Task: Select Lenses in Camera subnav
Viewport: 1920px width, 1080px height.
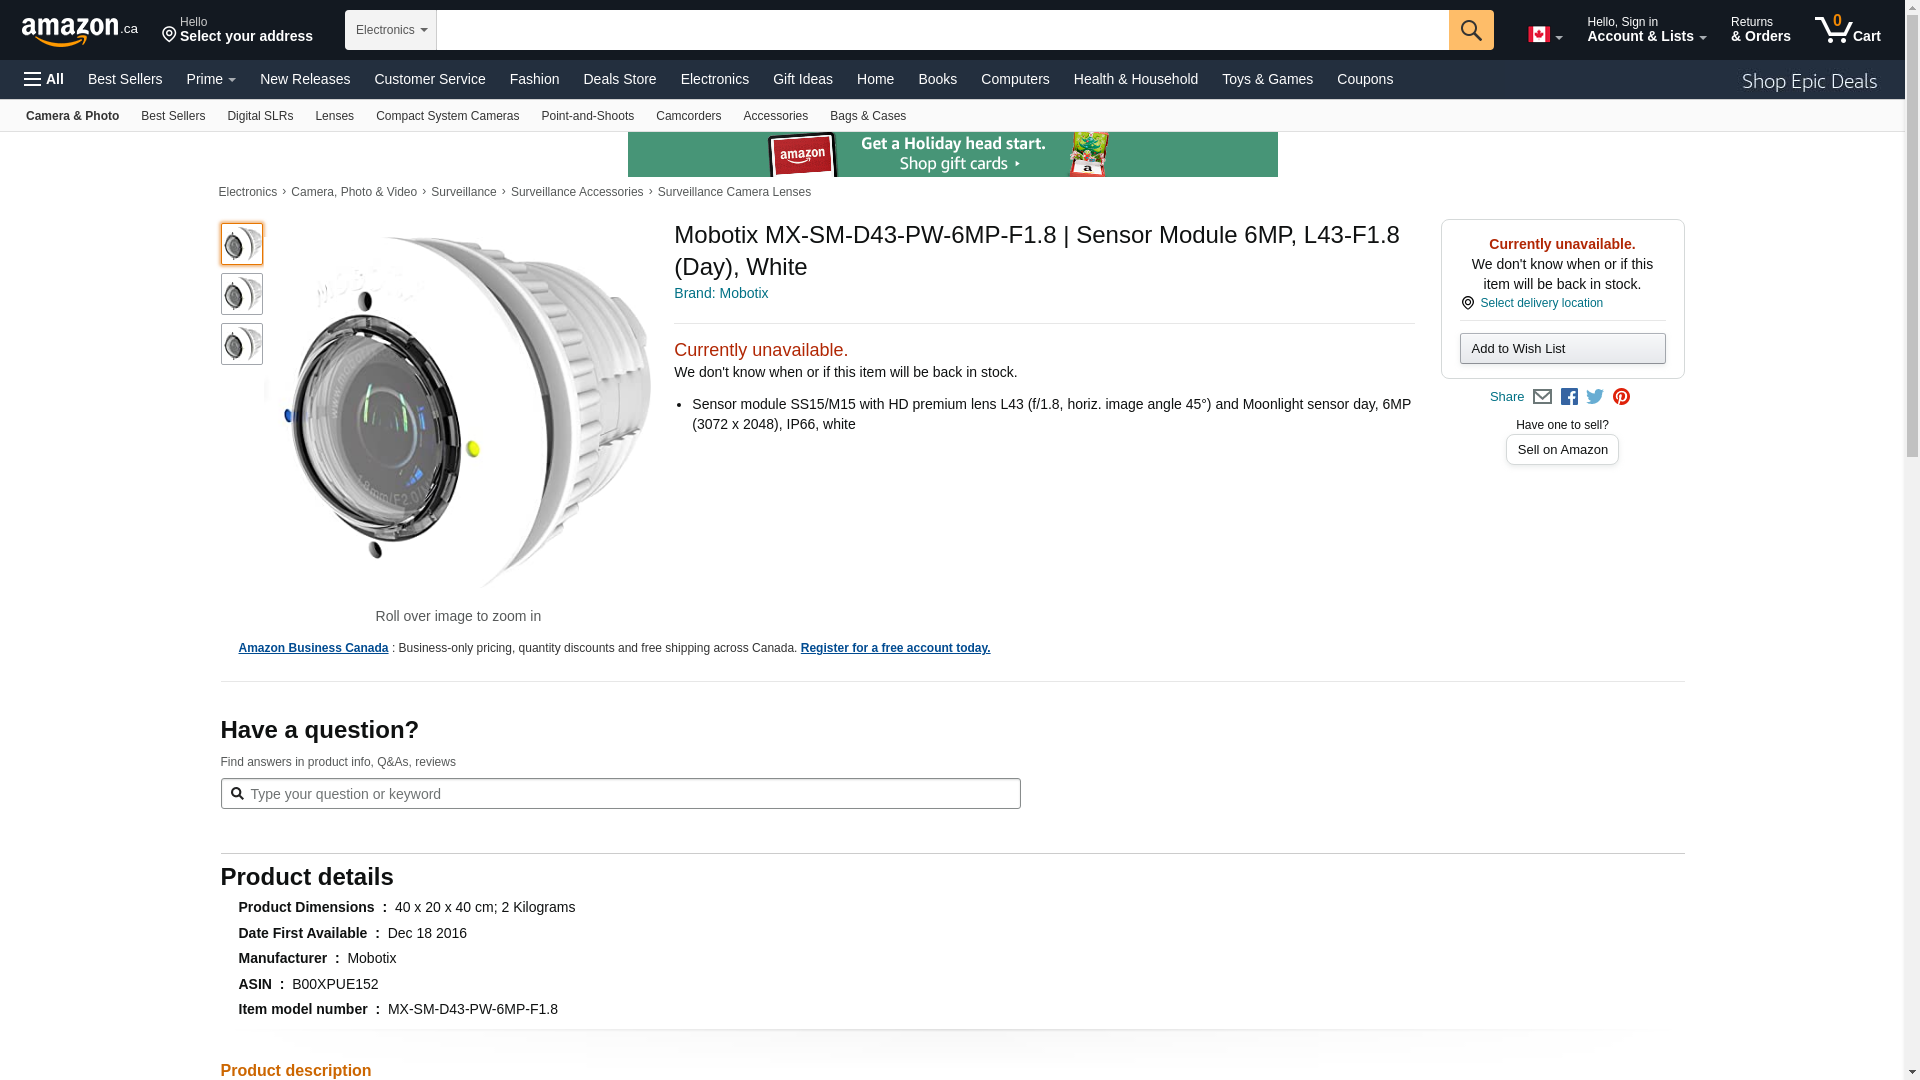Action: [x=334, y=116]
